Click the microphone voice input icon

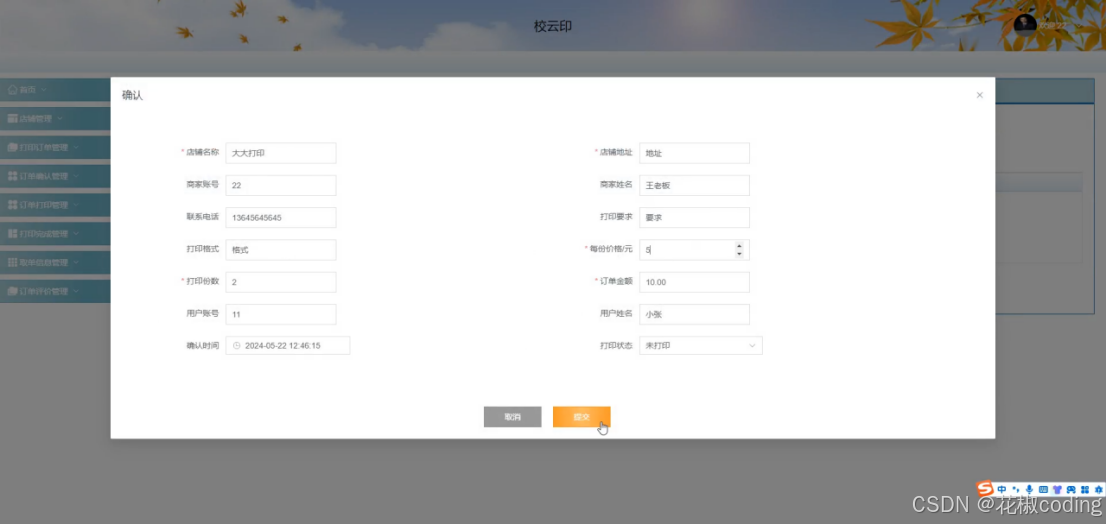1029,489
